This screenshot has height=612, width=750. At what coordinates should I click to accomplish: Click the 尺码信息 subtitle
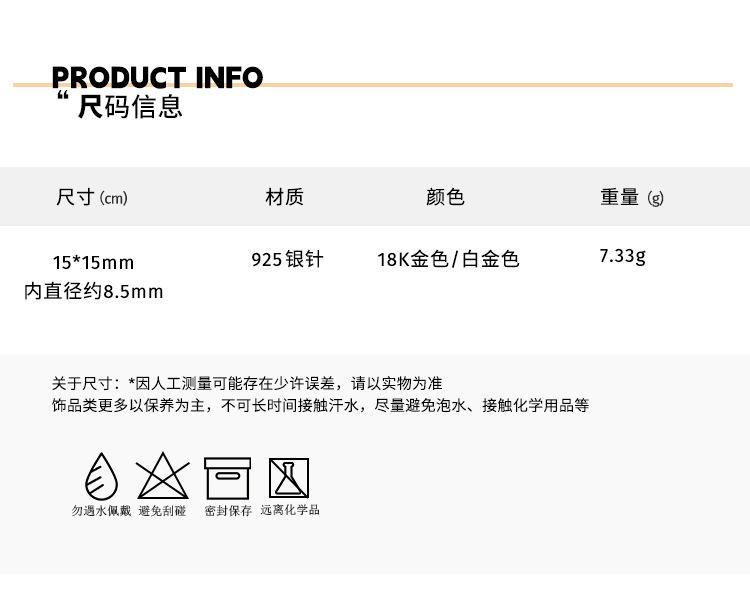130,106
